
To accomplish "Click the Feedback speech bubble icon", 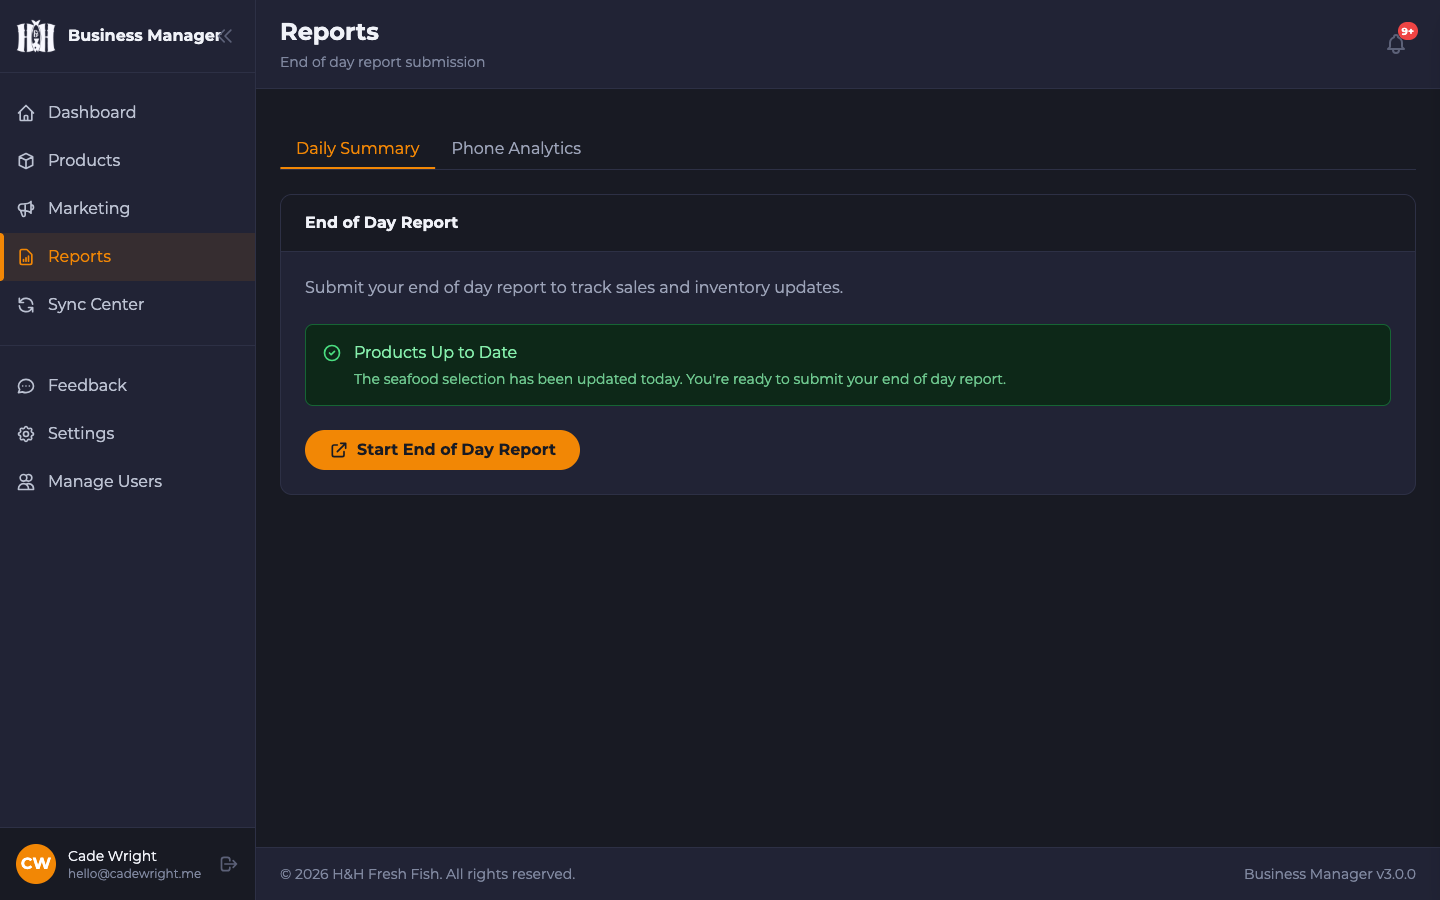I will (x=26, y=386).
